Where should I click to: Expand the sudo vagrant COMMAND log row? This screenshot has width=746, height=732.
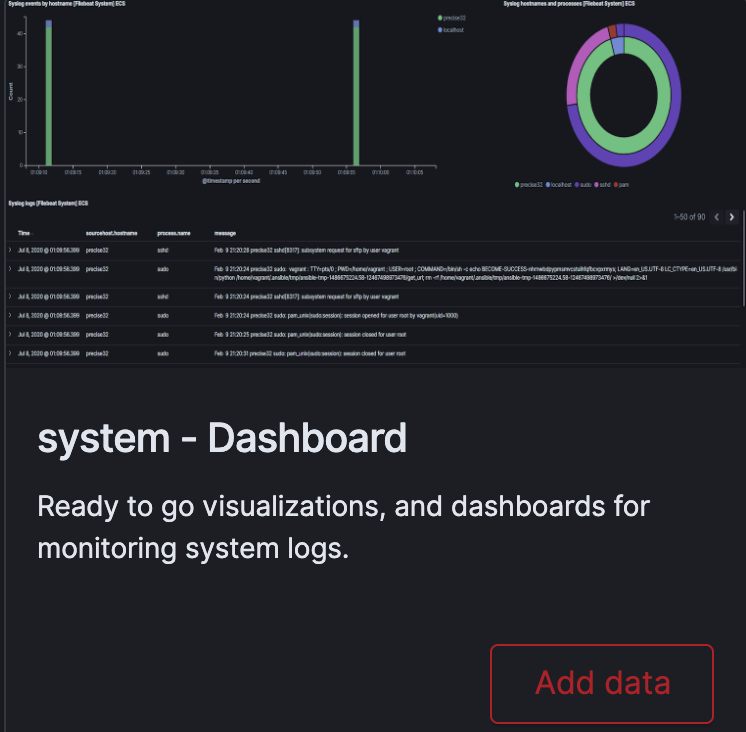pyautogui.click(x=10, y=269)
